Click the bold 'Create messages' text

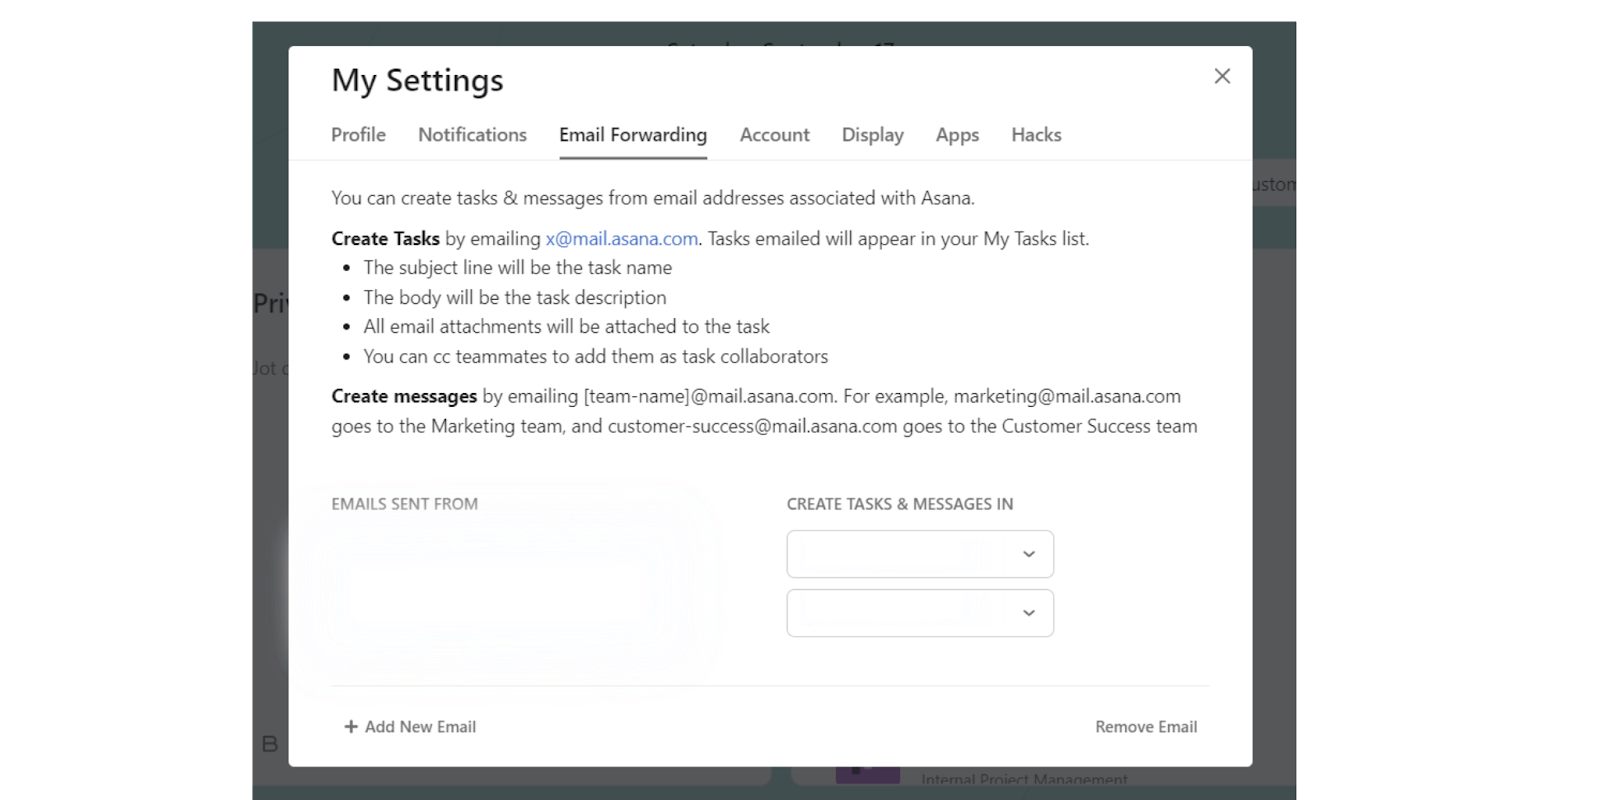click(x=404, y=397)
